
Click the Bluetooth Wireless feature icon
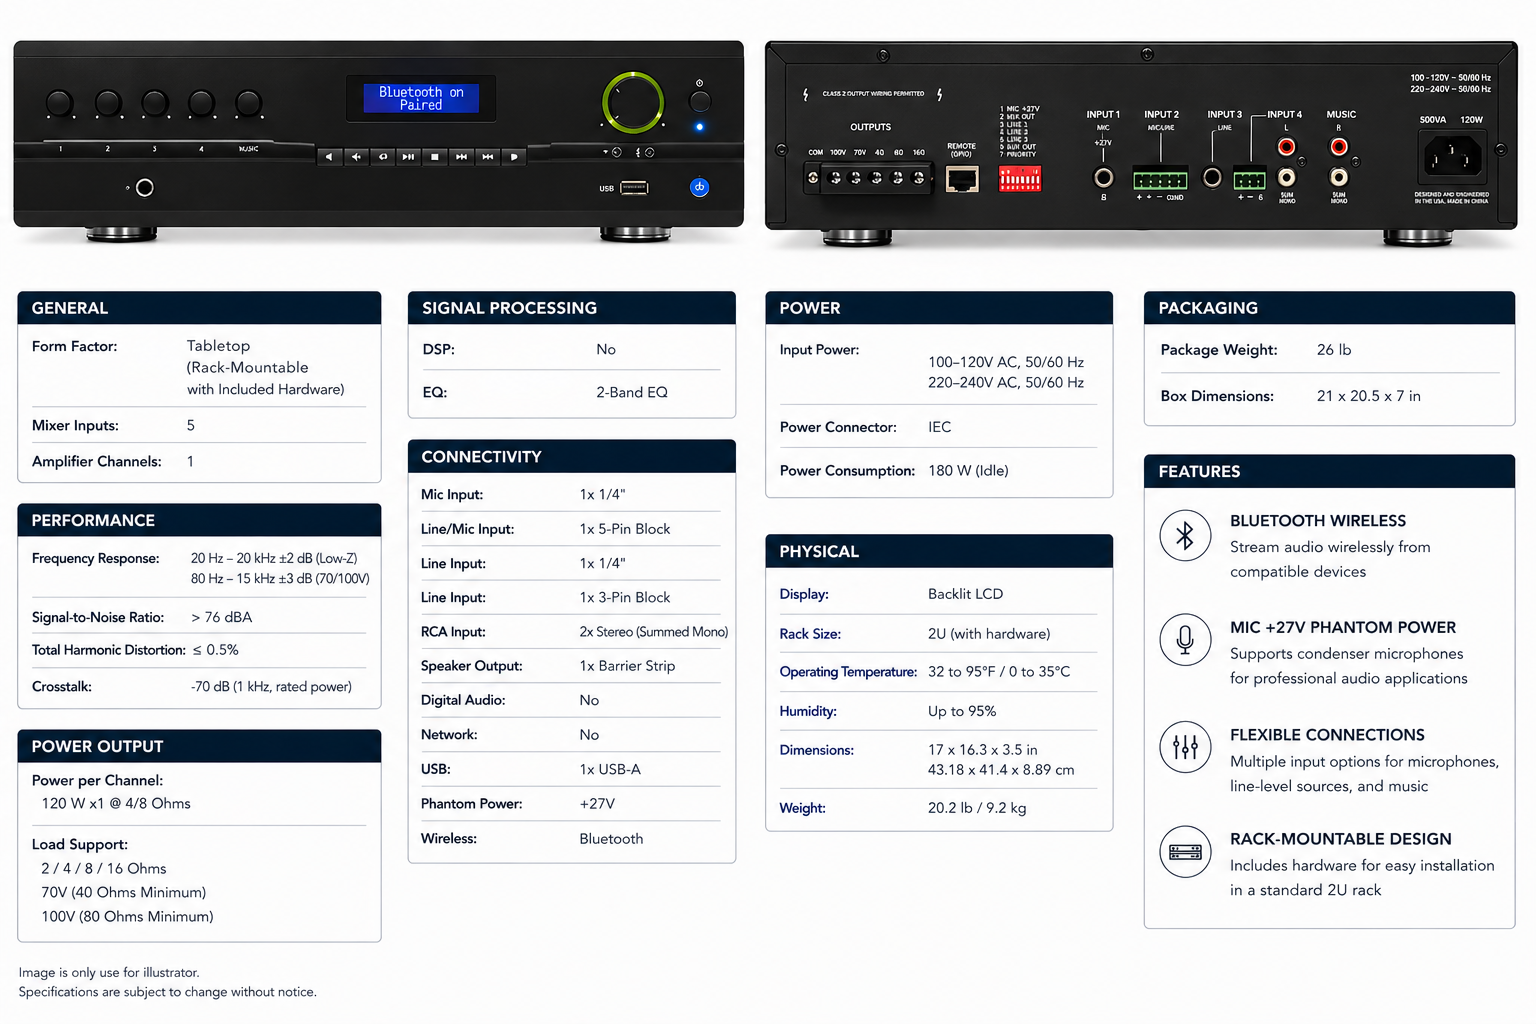pos(1185,535)
